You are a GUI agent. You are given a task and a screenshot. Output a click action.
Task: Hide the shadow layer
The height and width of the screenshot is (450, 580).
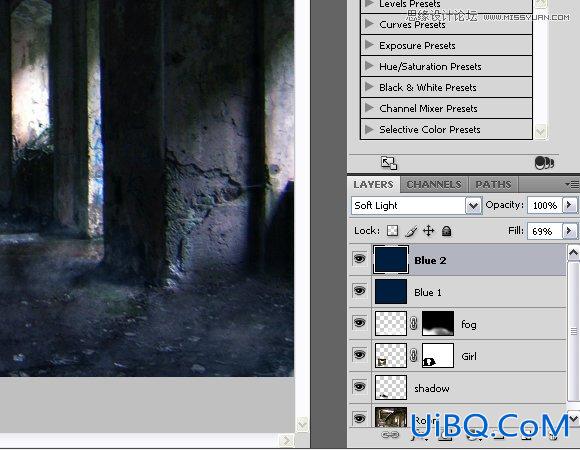click(359, 387)
